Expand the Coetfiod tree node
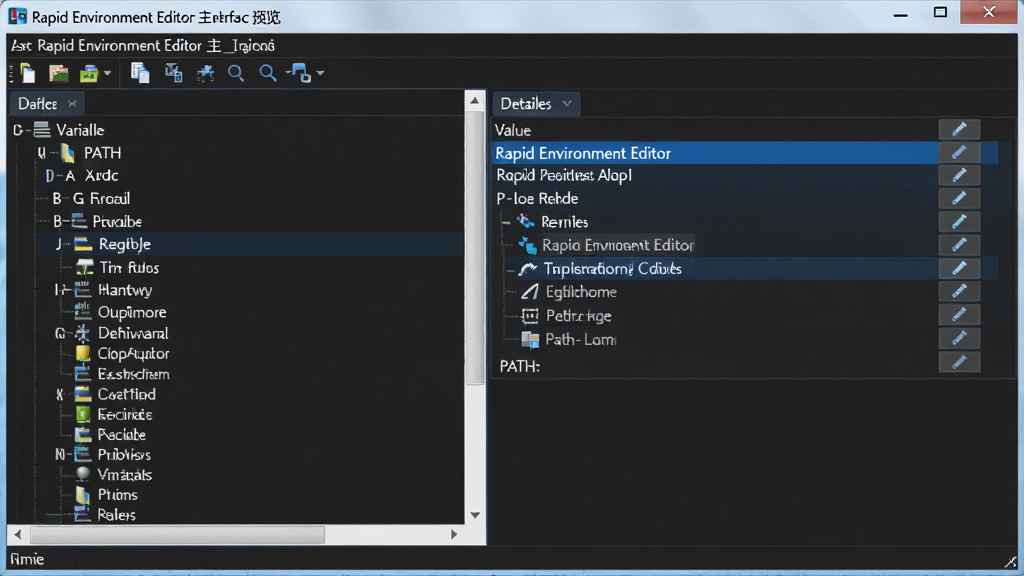 59,394
